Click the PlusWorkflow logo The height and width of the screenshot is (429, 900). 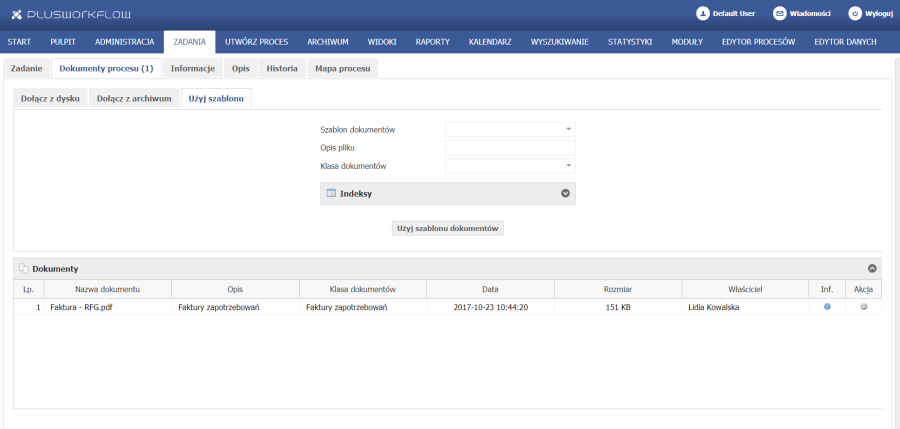66,14
